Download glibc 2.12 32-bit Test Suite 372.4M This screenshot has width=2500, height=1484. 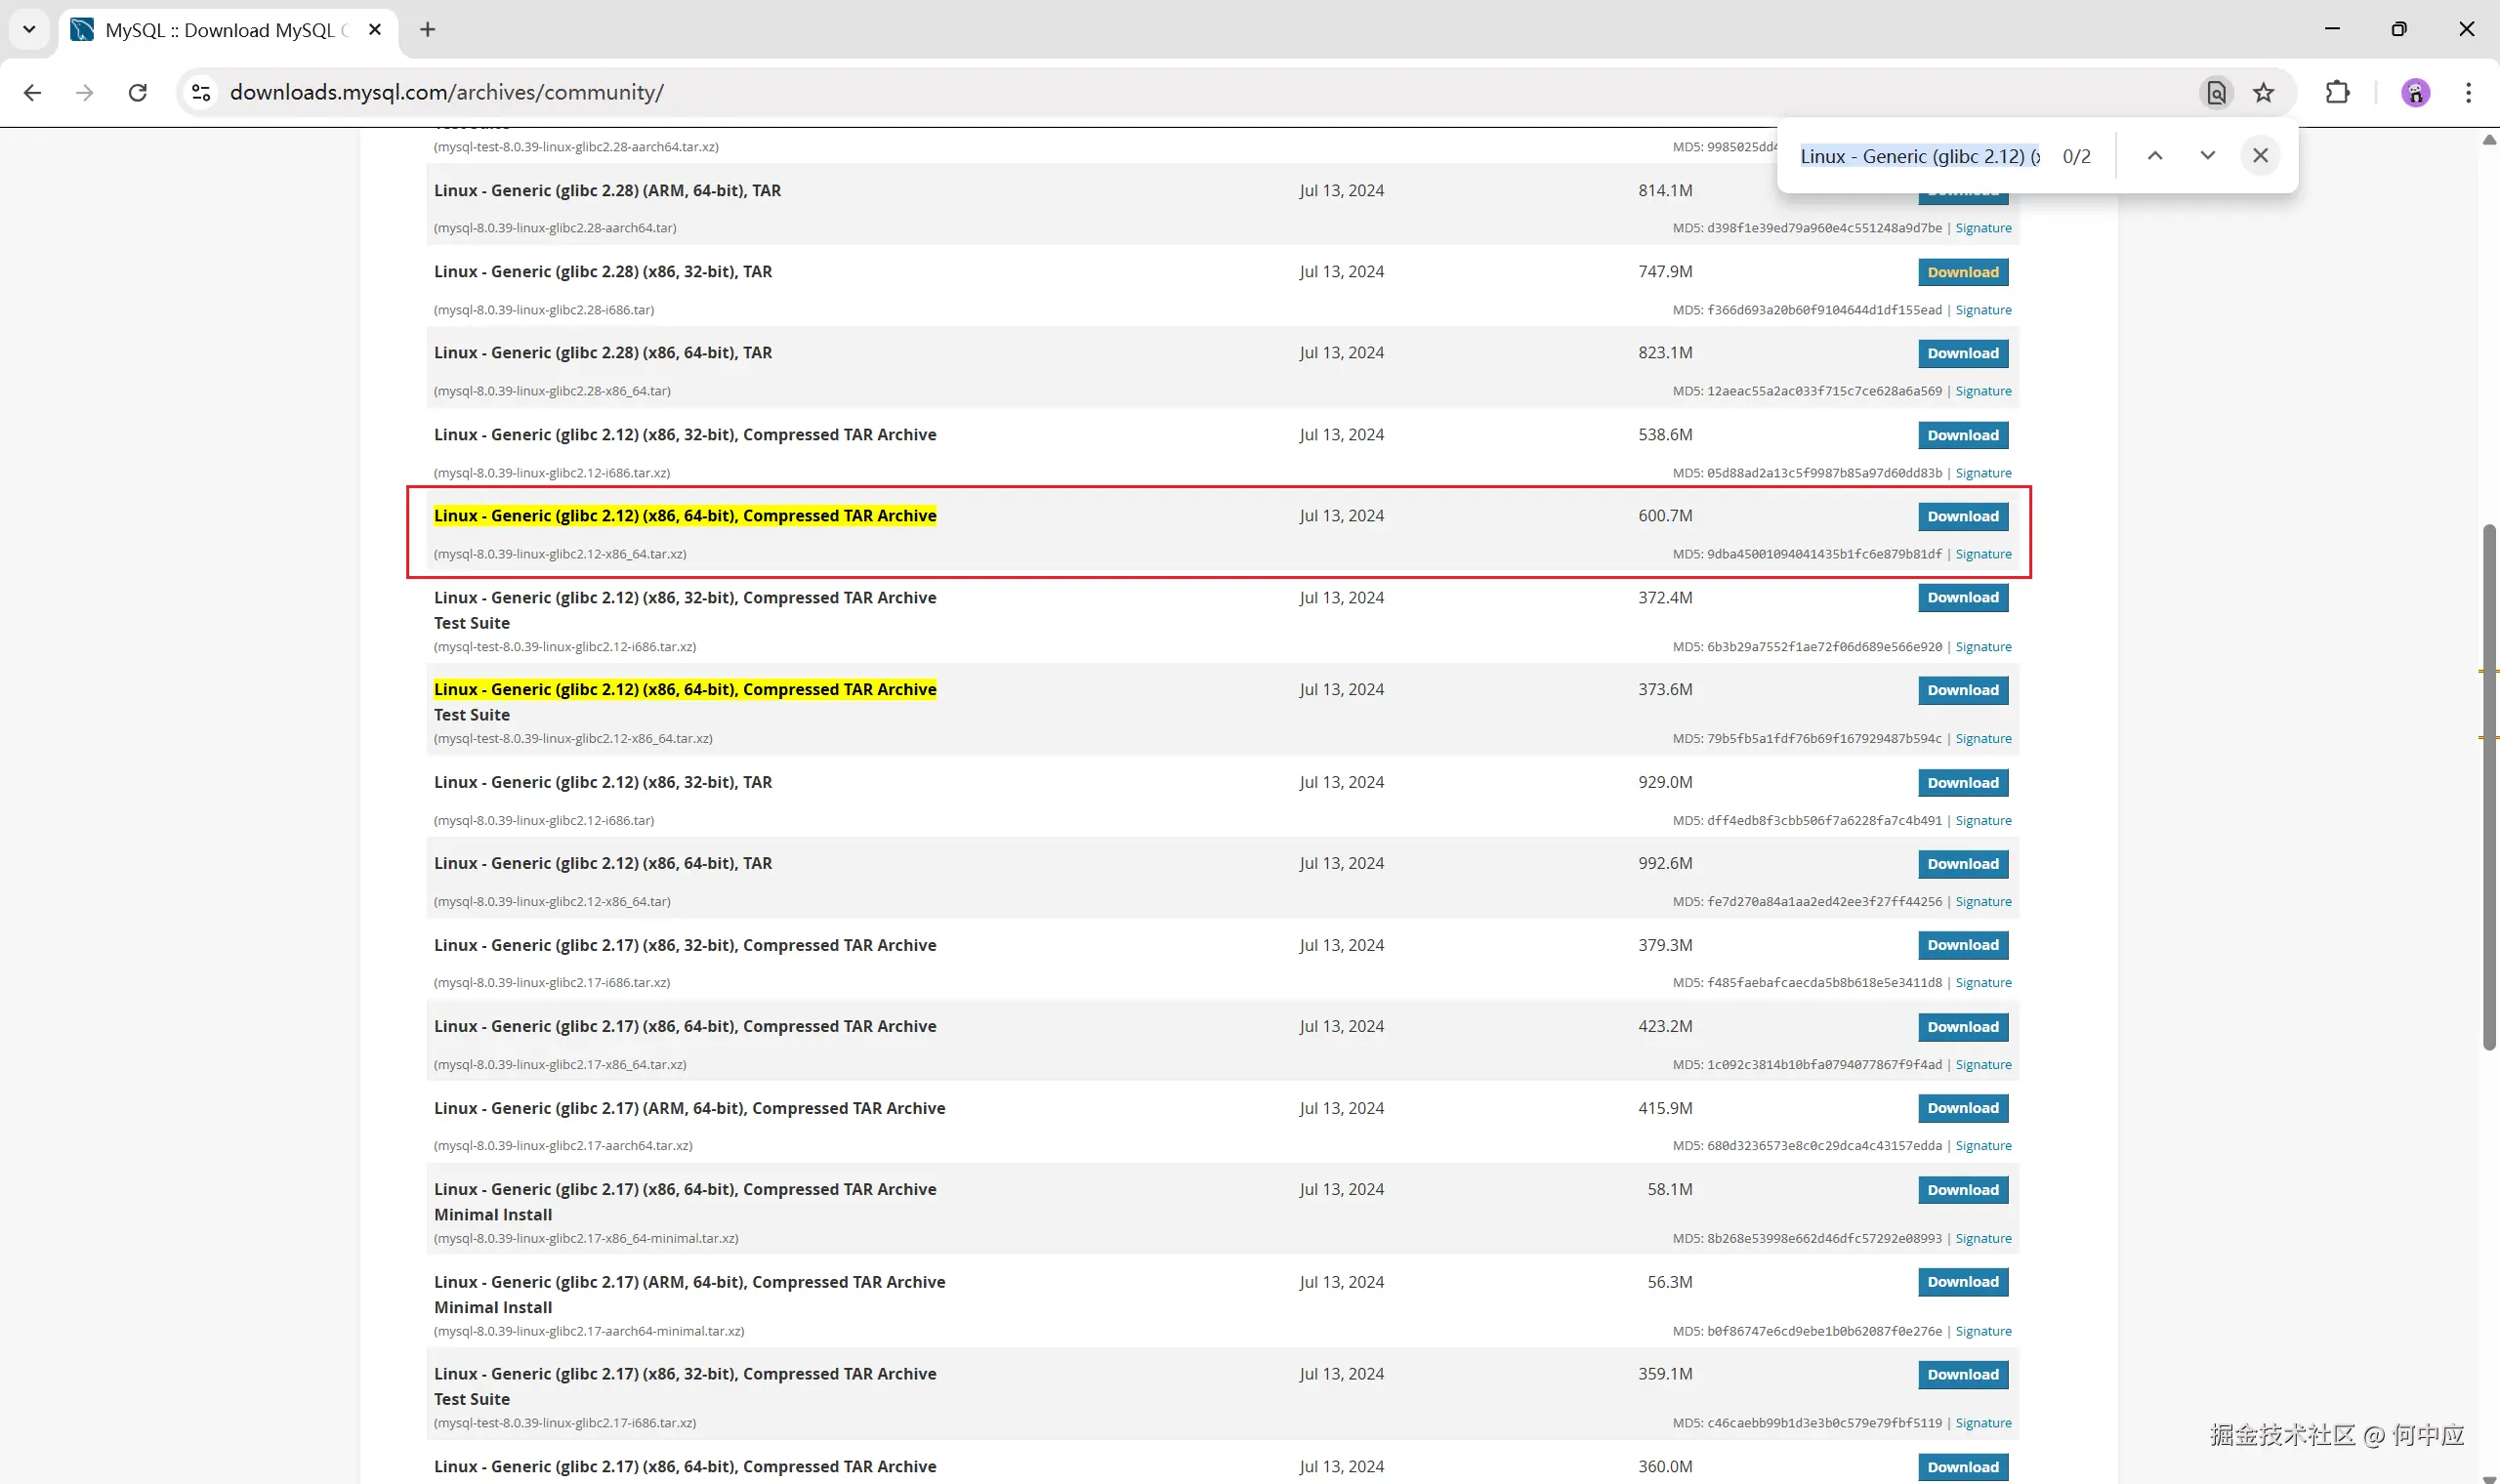[1962, 598]
